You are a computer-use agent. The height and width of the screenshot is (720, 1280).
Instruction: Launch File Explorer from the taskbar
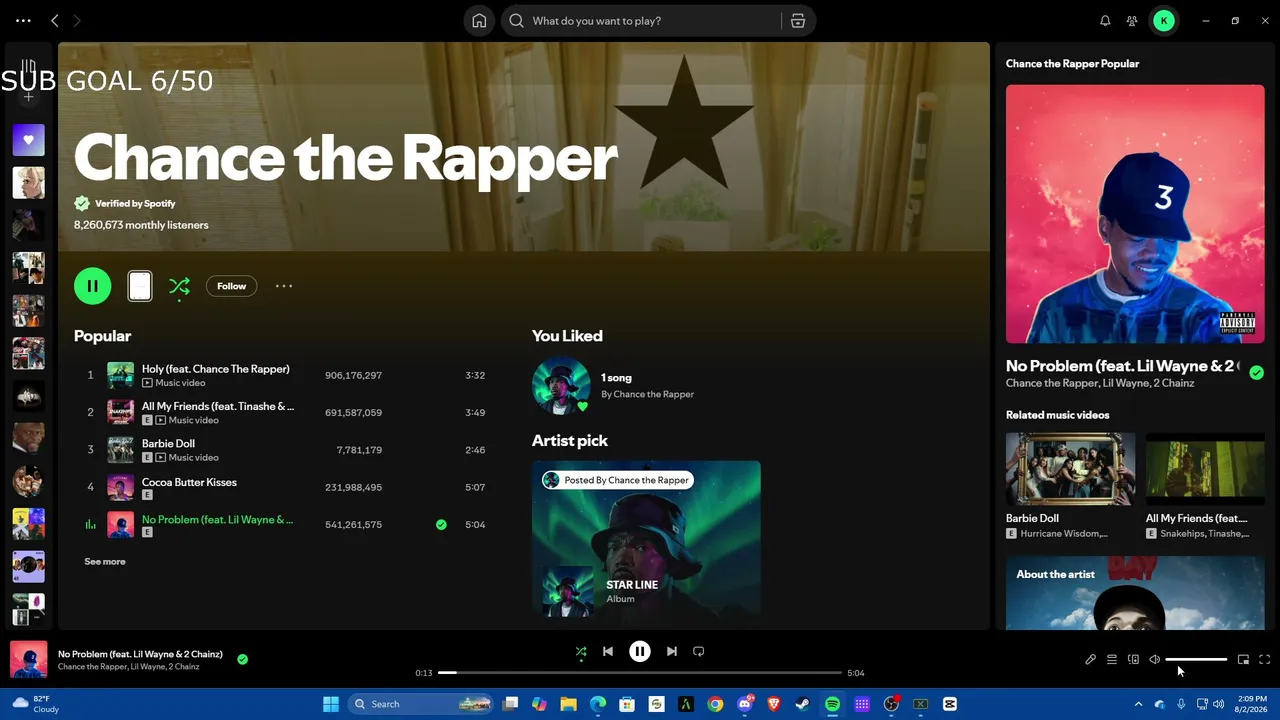(568, 704)
